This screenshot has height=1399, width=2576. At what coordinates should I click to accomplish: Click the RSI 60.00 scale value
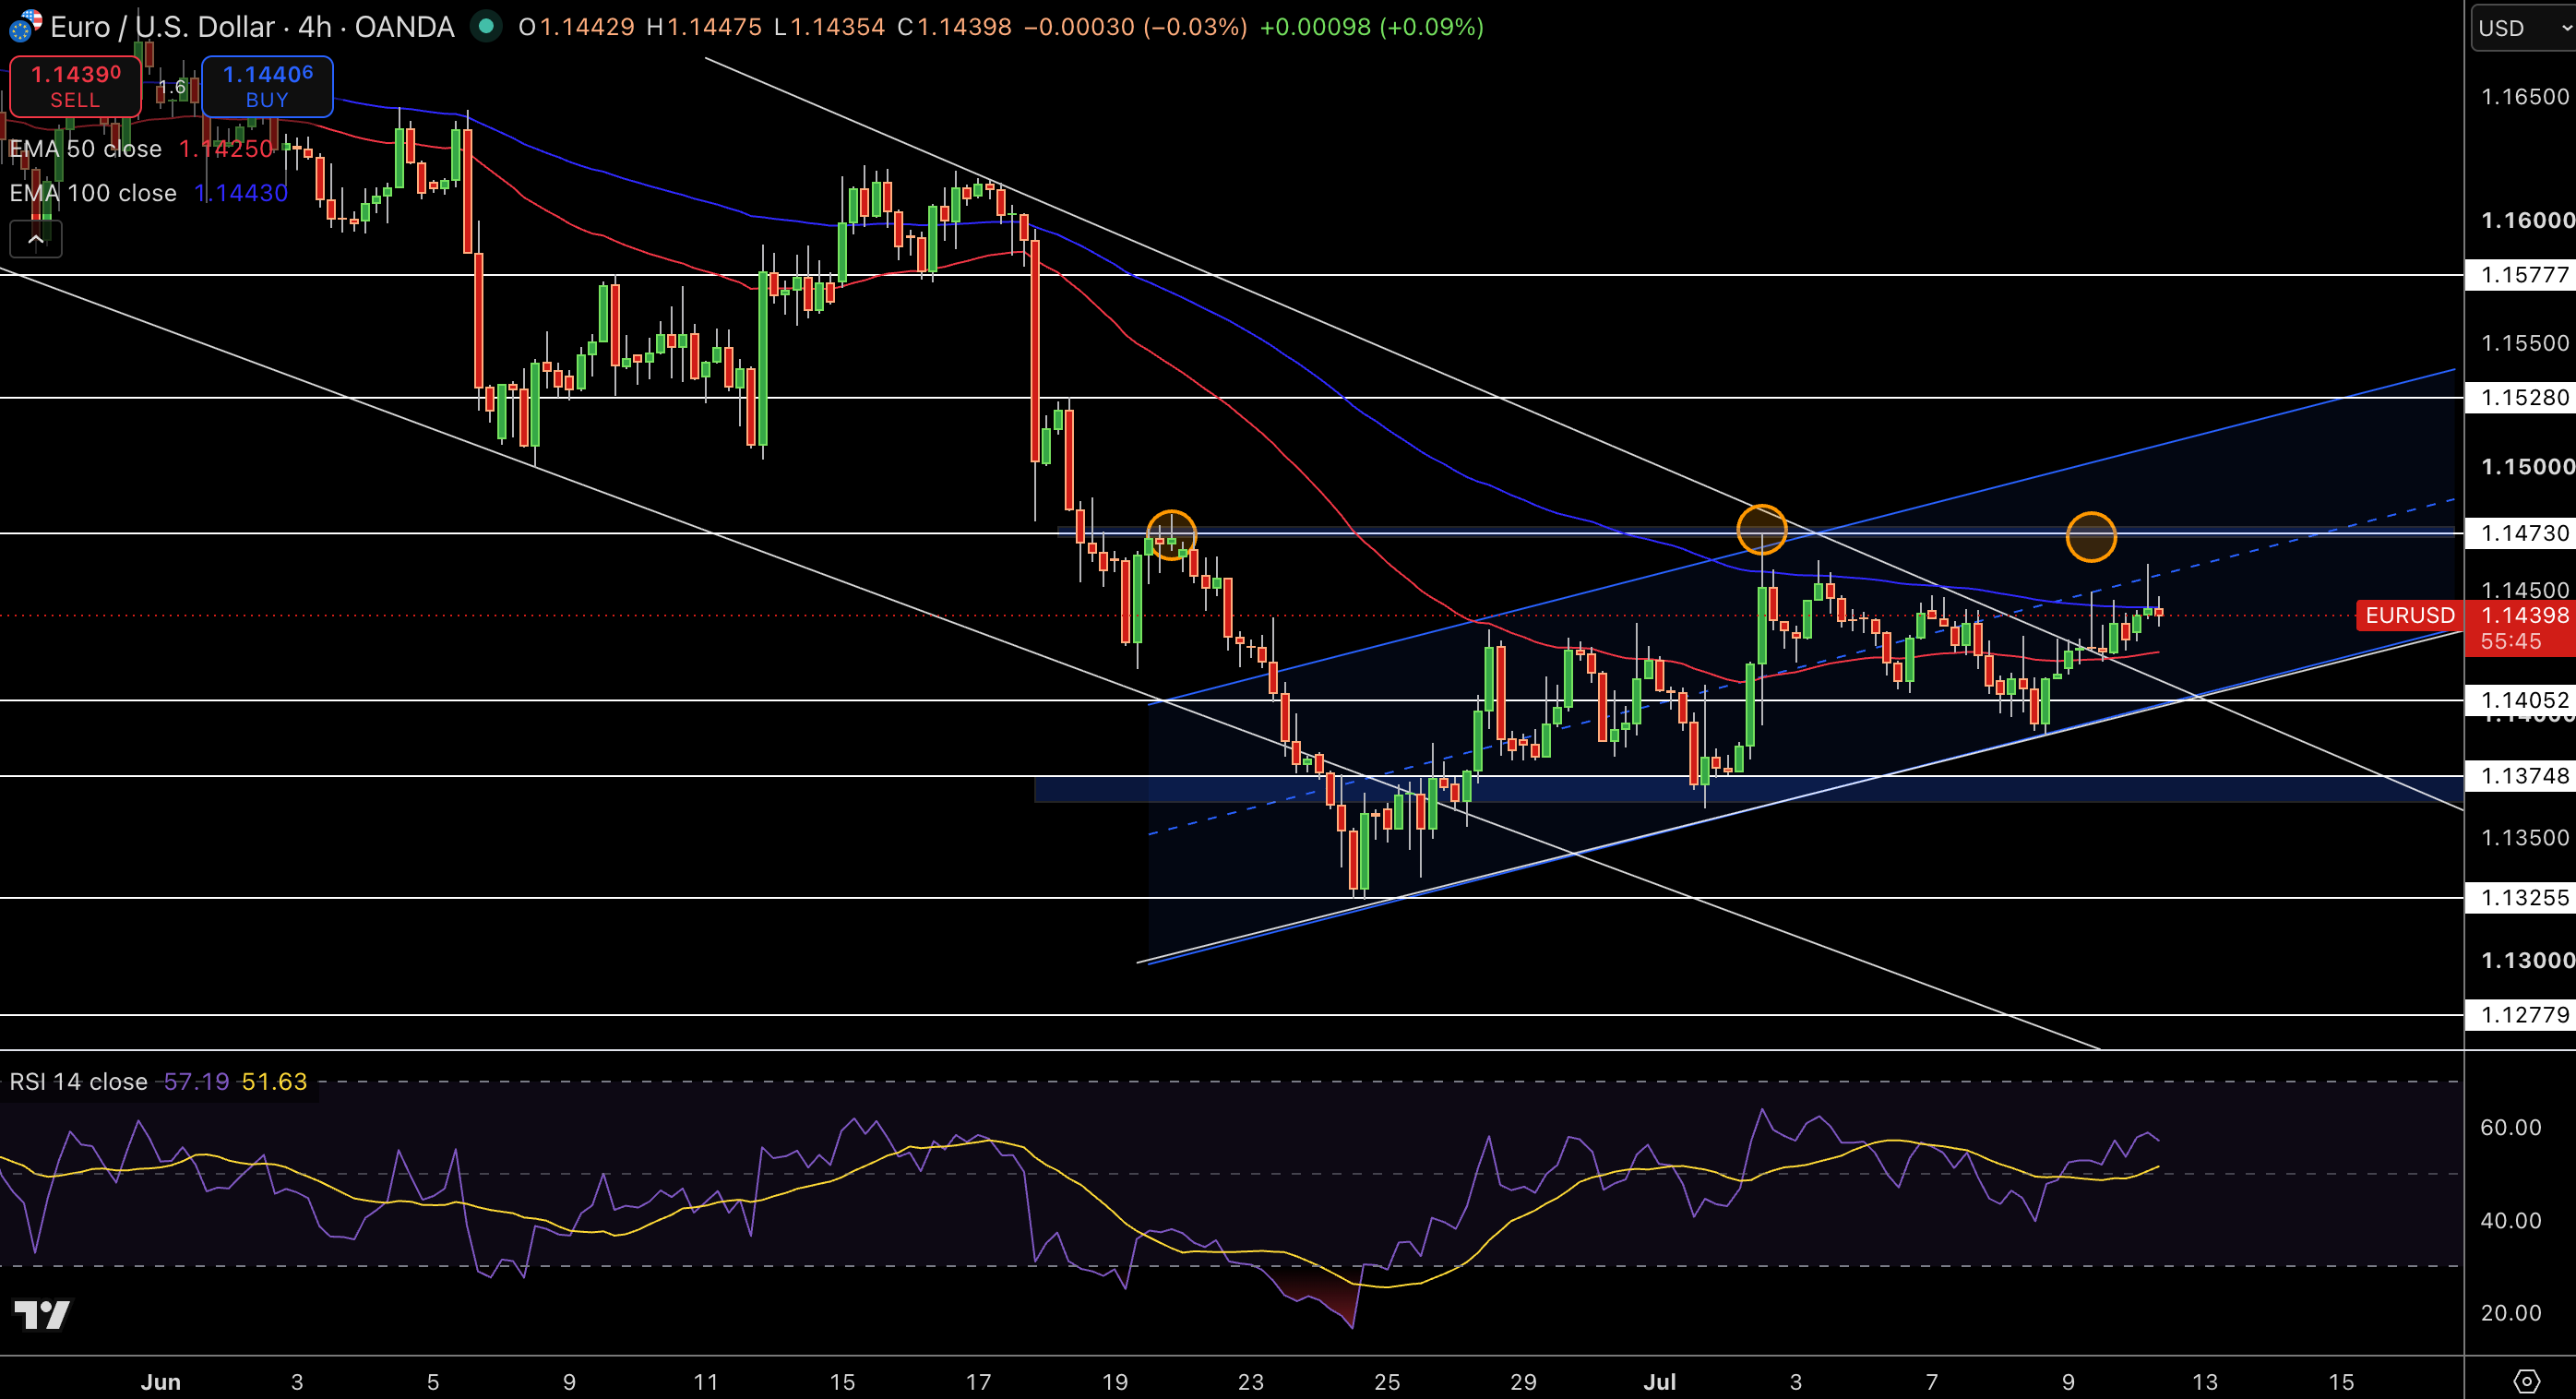pos(2510,1128)
